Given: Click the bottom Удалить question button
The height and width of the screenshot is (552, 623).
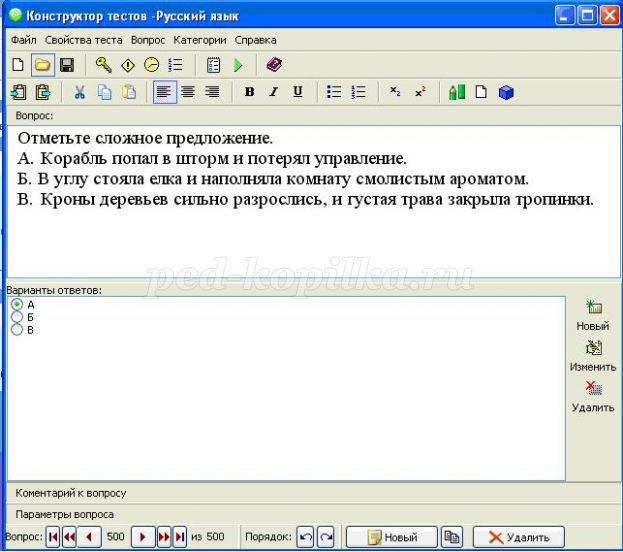Looking at the screenshot, I should pyautogui.click(x=518, y=537).
